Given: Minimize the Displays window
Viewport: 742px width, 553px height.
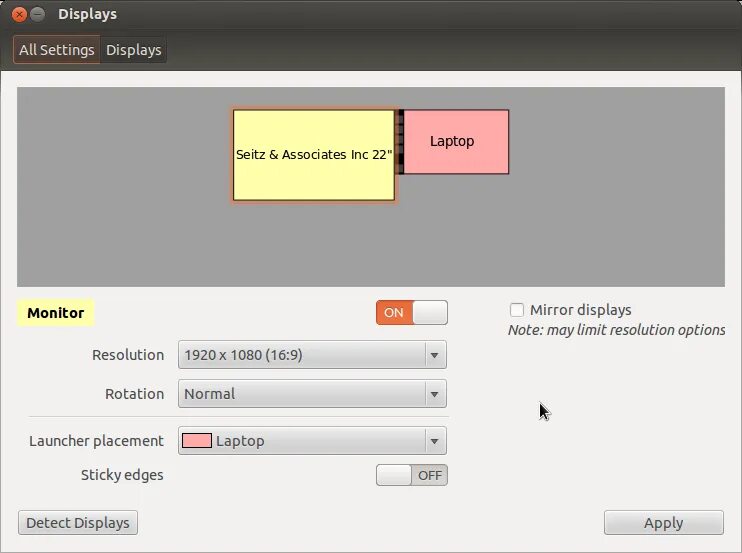Looking at the screenshot, I should [x=38, y=15].
